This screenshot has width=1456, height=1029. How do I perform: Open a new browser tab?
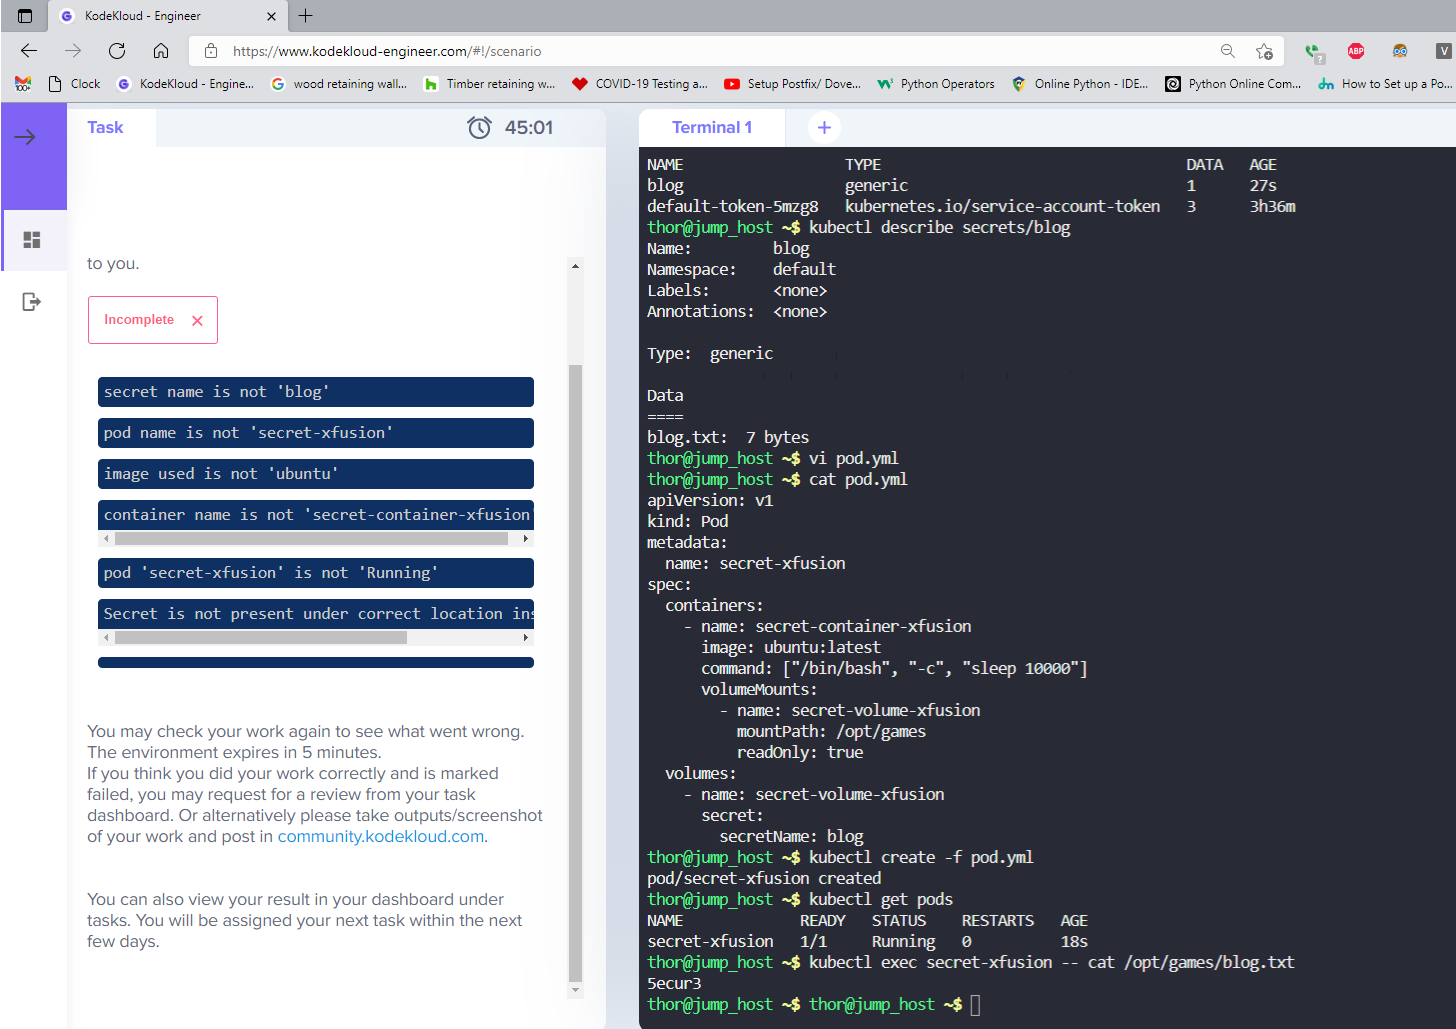click(306, 16)
